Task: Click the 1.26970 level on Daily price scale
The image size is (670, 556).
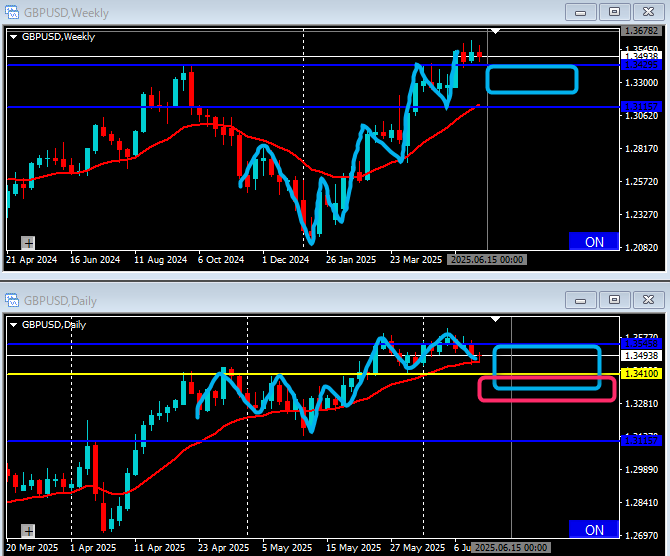Action: (x=641, y=536)
